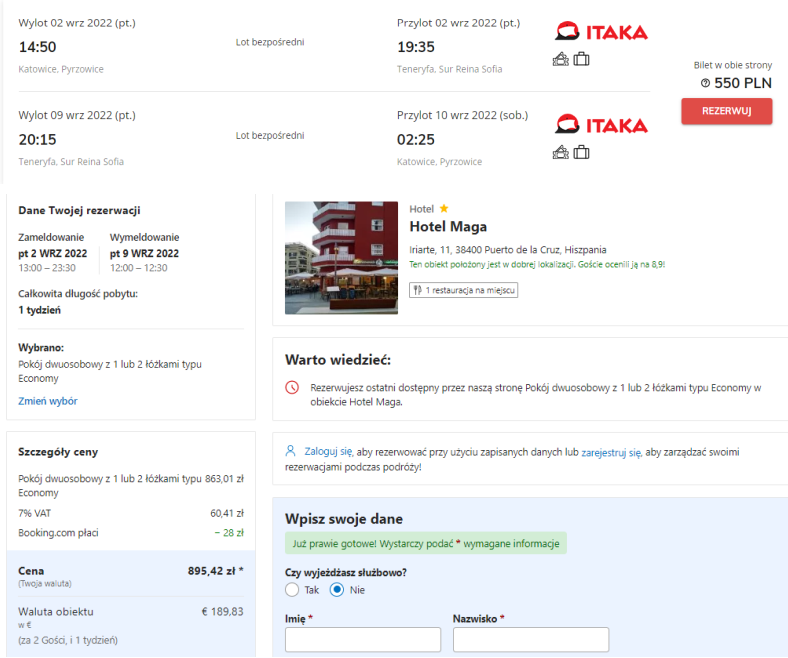Open Hotel Maga photo thumbnail

341,258
